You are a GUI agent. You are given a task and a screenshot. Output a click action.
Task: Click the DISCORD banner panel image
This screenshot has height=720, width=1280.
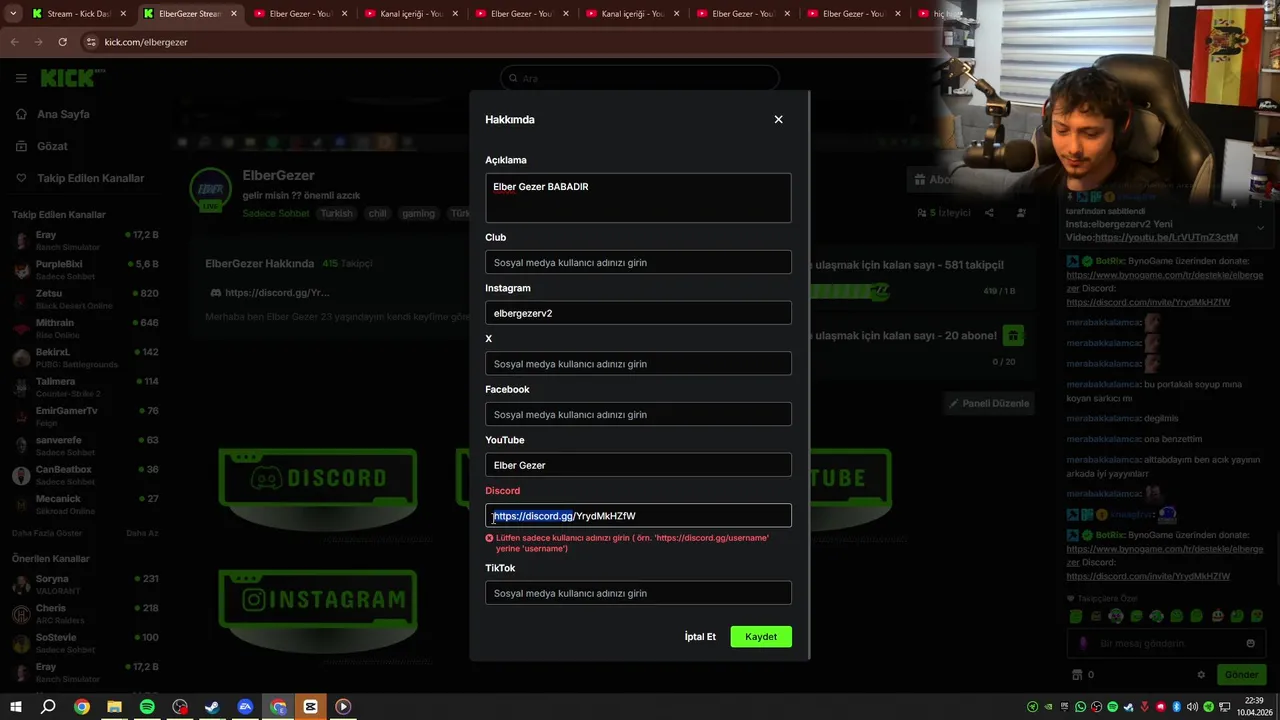318,479
